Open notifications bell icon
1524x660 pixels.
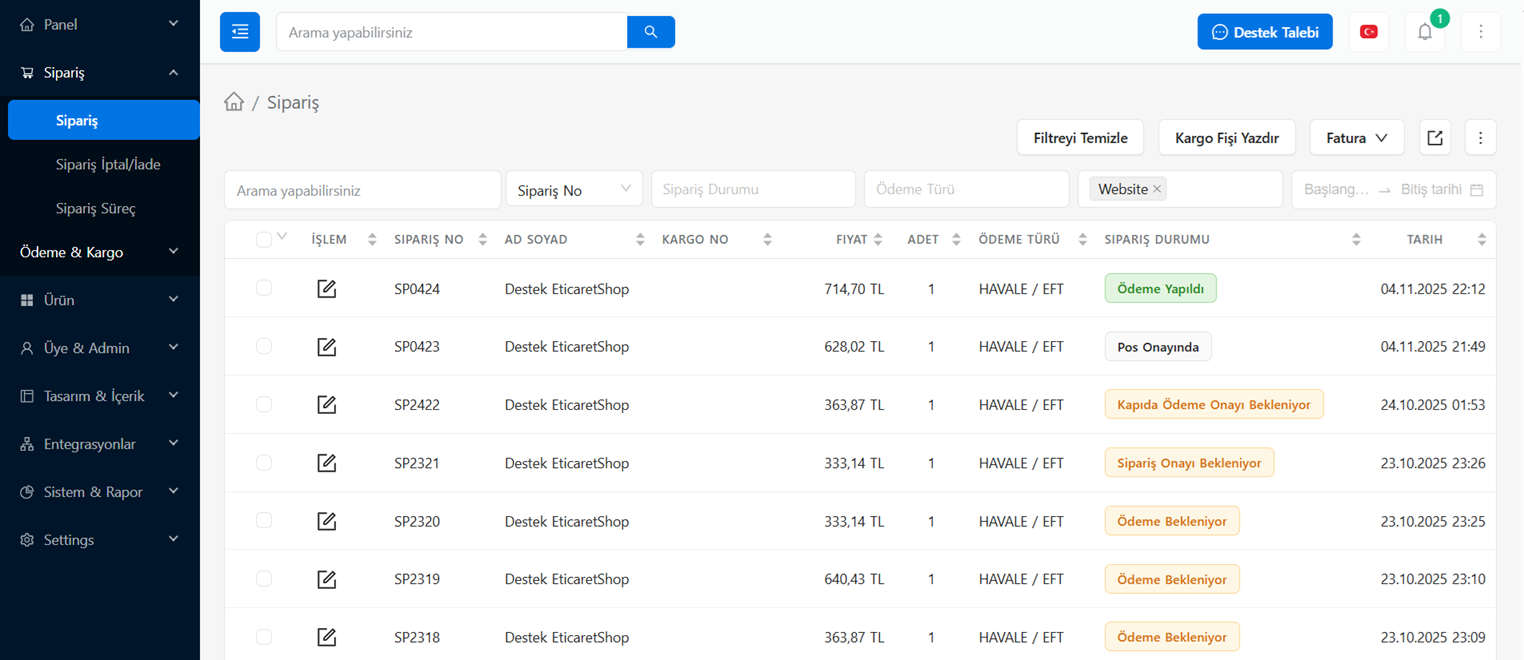[x=1425, y=32]
